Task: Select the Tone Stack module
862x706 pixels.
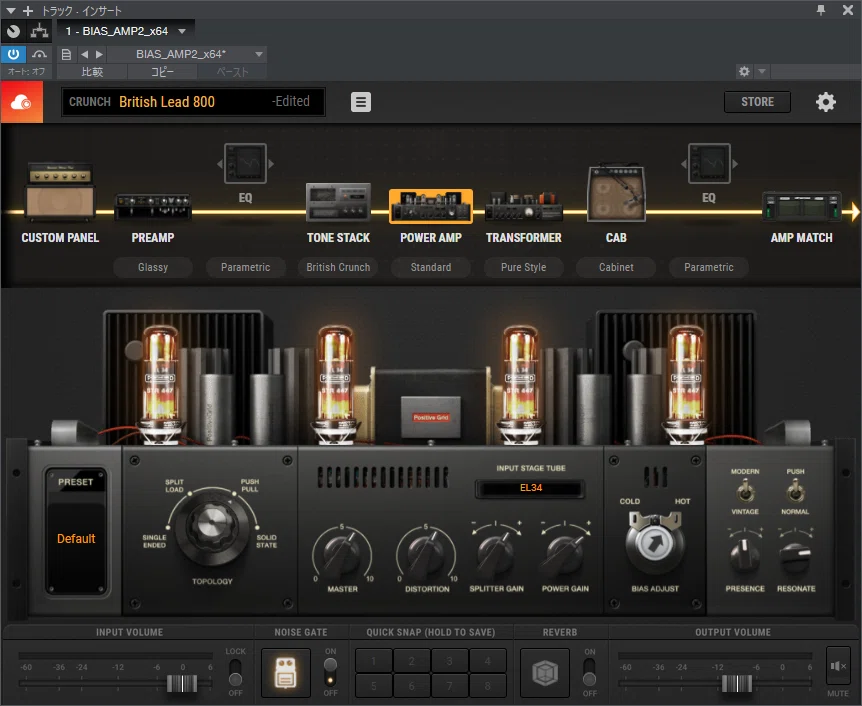Action: click(x=338, y=202)
